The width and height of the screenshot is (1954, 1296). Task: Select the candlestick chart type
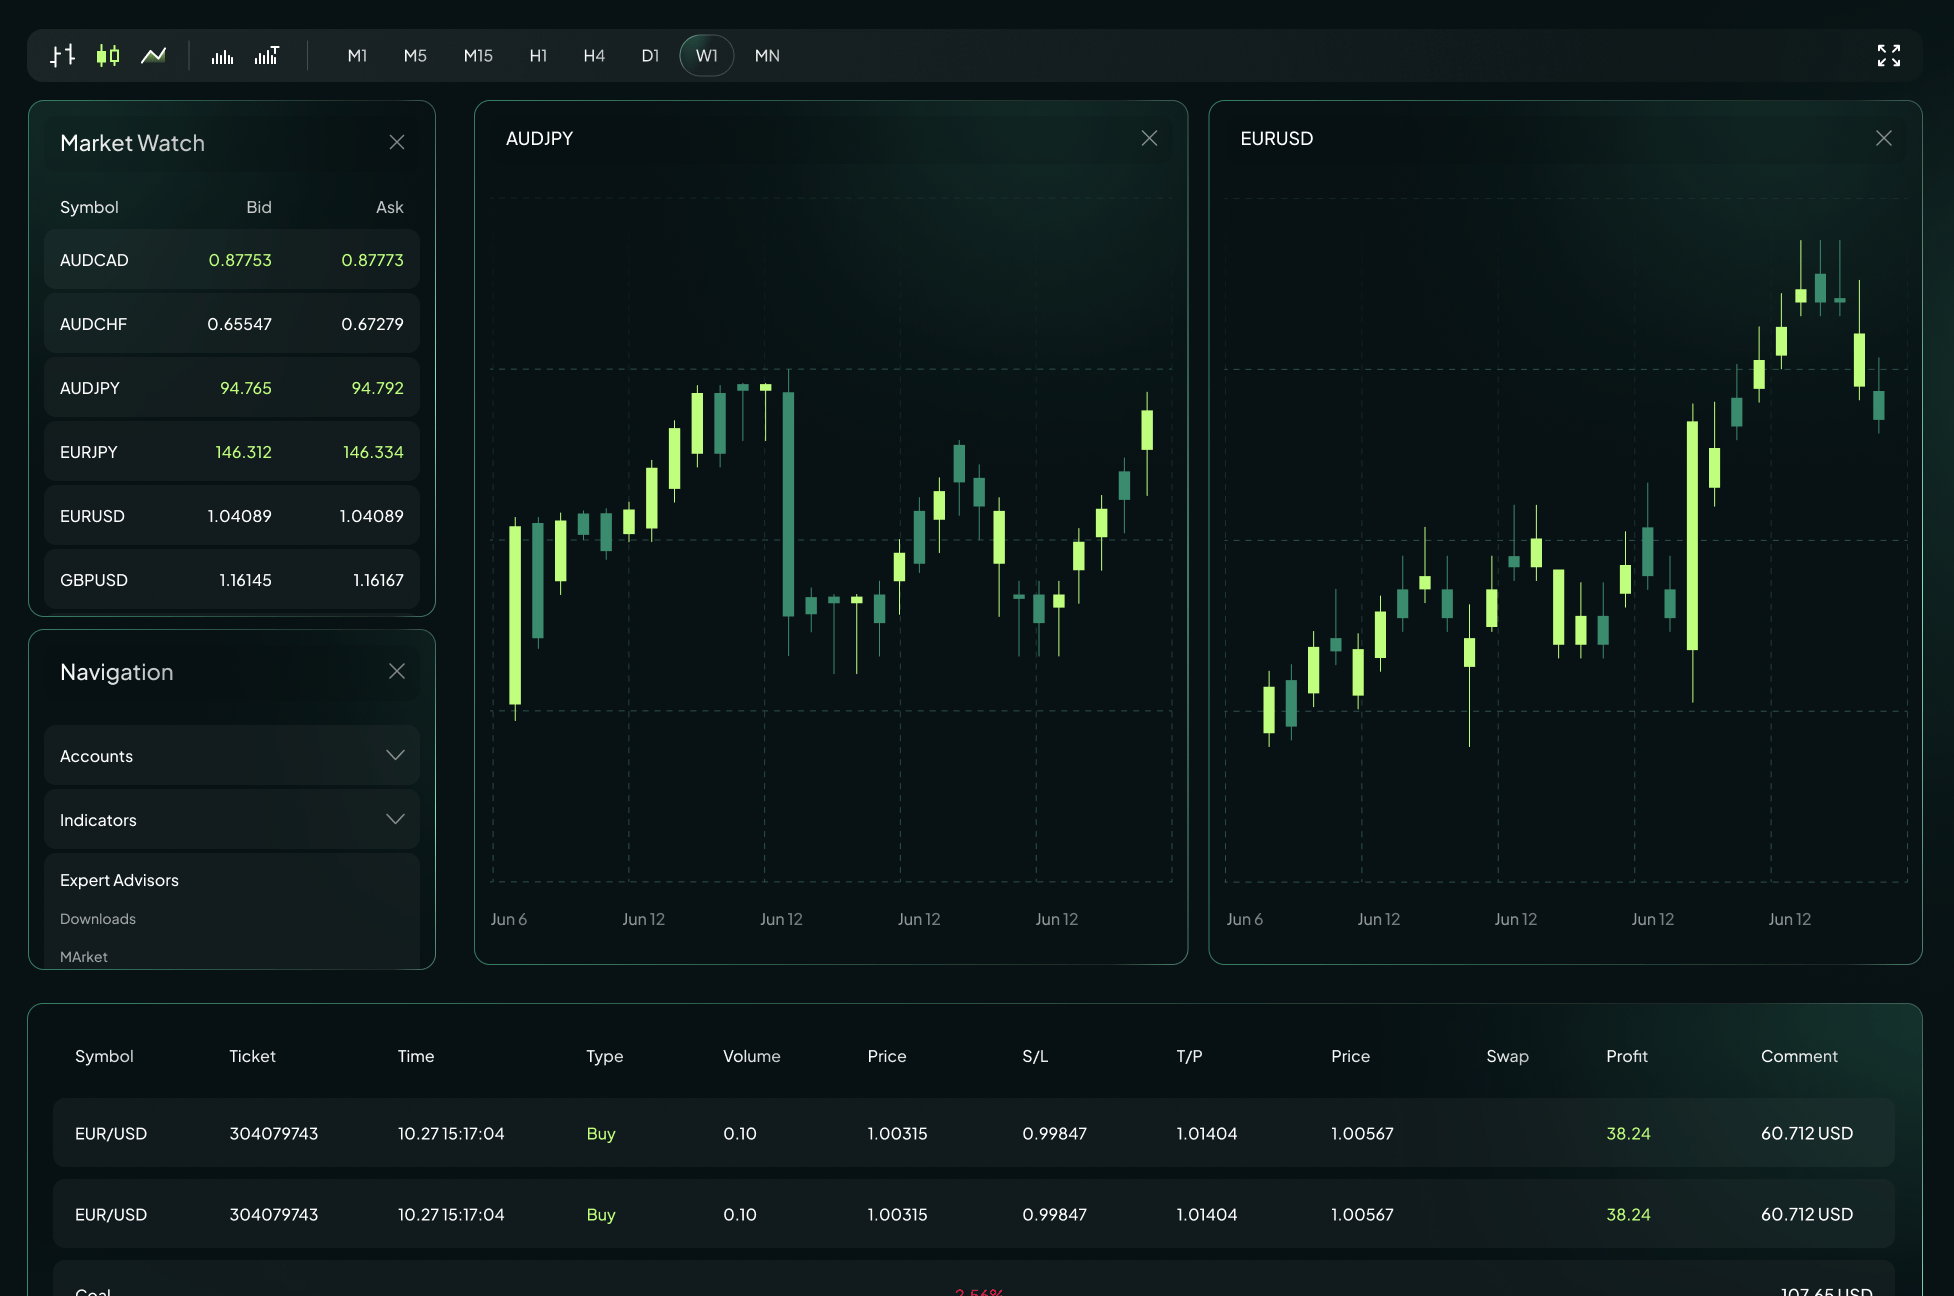[107, 56]
